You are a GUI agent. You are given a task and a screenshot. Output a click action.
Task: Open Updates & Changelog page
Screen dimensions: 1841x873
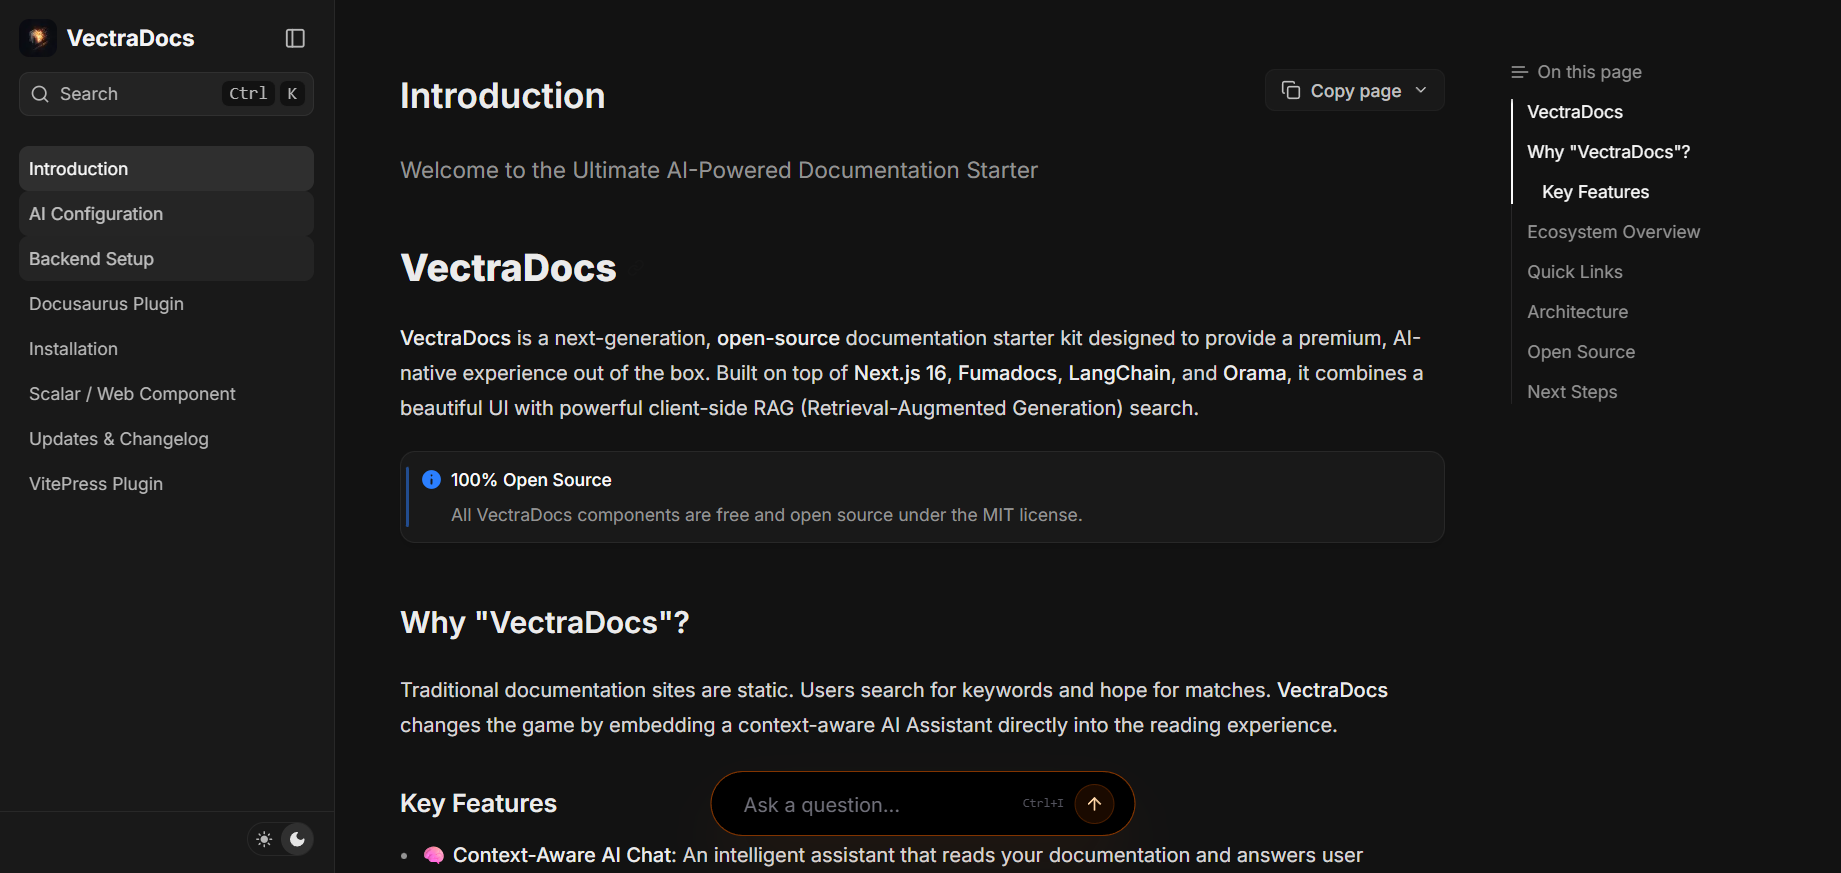click(166, 439)
